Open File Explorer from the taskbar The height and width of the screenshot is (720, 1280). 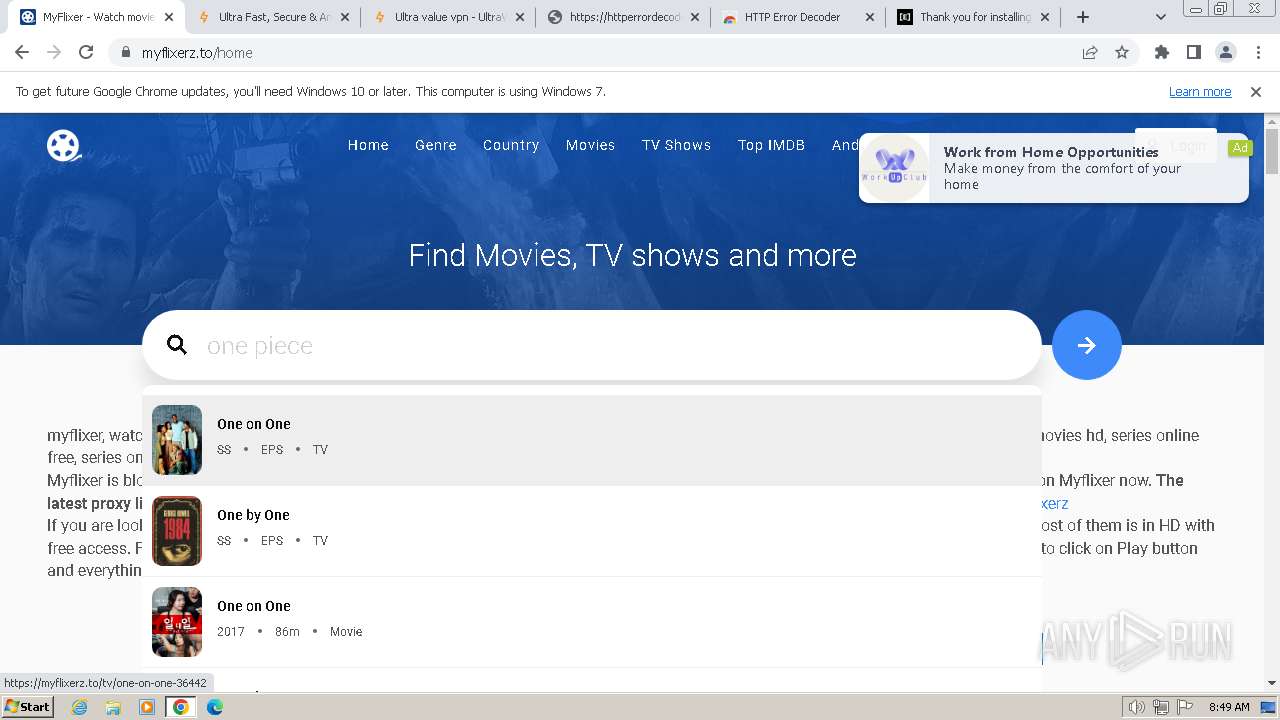coord(113,707)
